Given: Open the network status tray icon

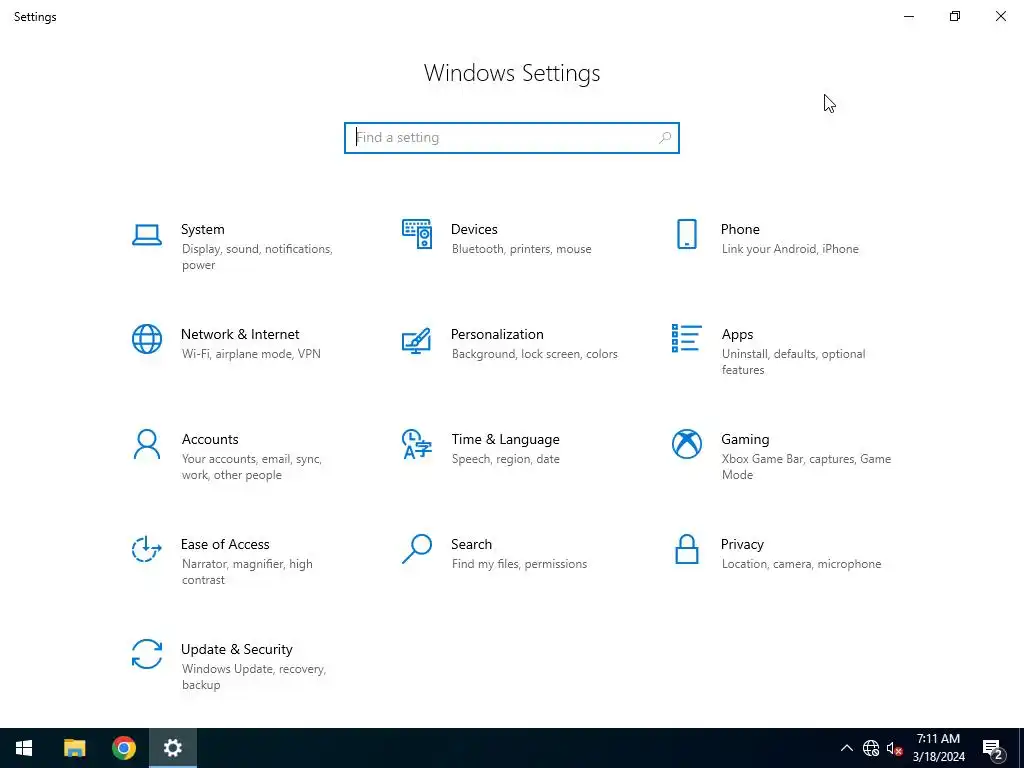Looking at the screenshot, I should pyautogui.click(x=871, y=748).
